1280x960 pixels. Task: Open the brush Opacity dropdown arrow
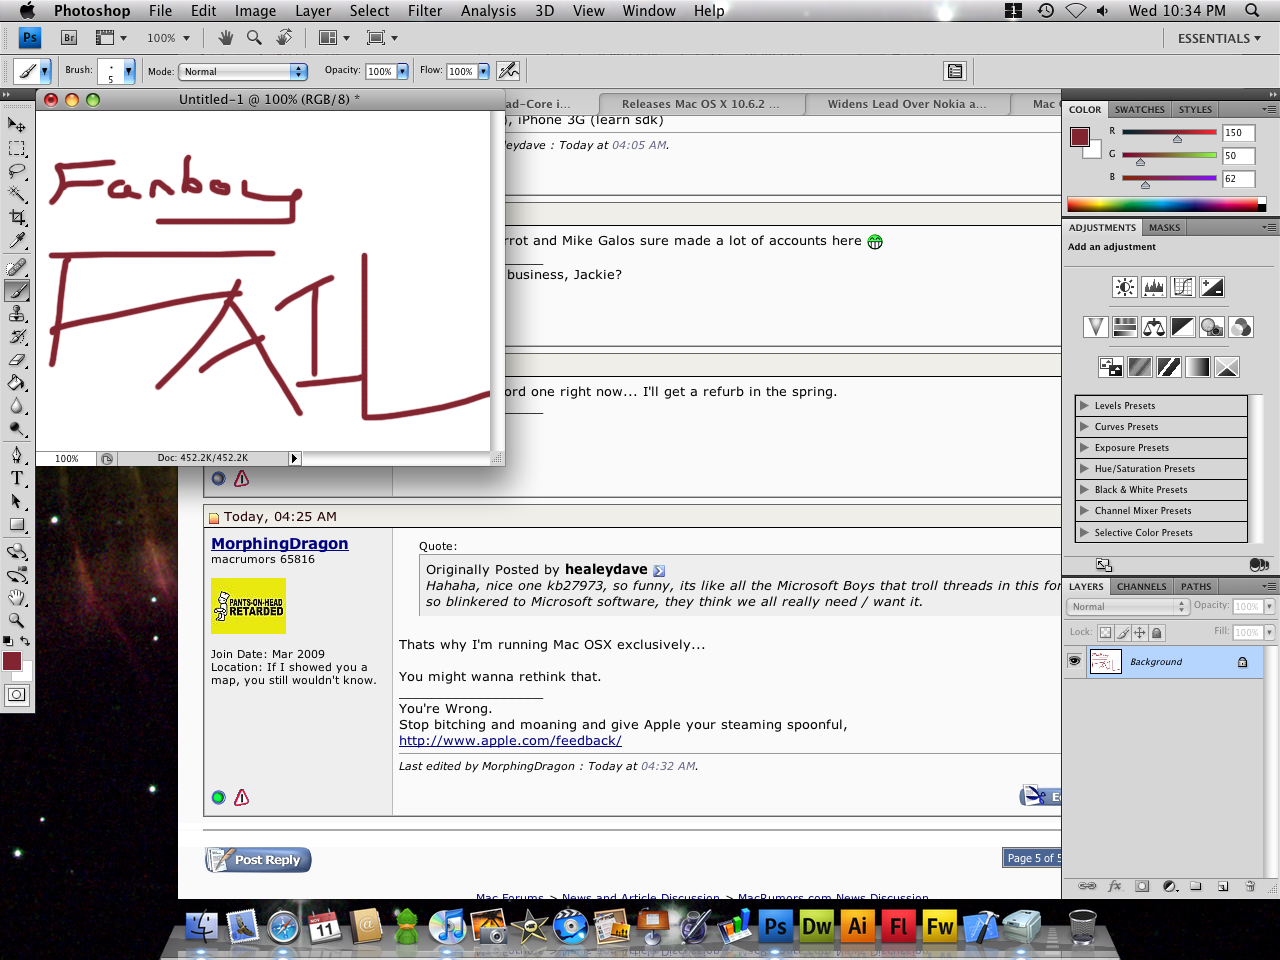[403, 71]
